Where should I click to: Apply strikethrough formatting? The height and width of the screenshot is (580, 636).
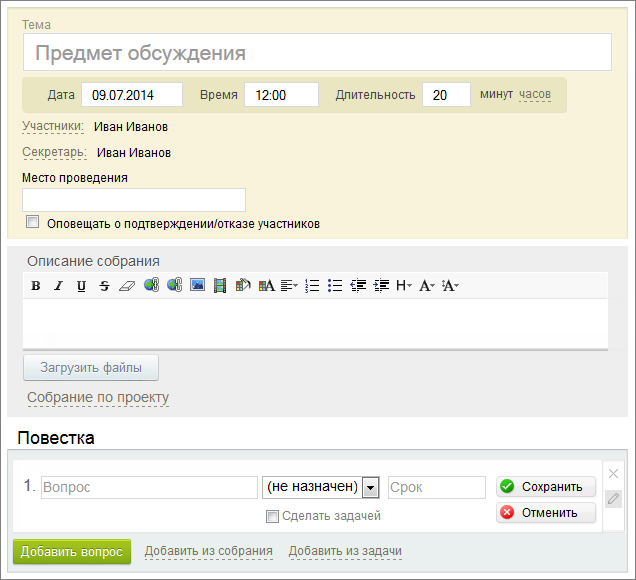point(104,286)
